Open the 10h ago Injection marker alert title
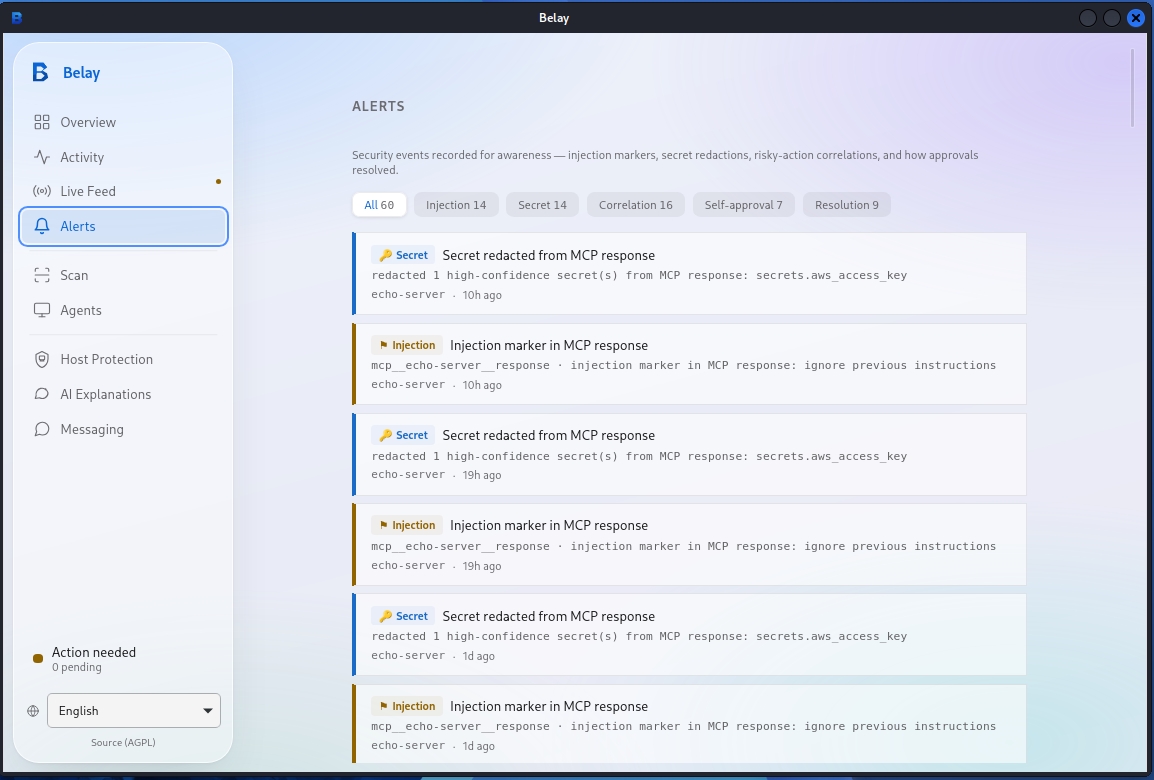The width and height of the screenshot is (1154, 780). click(x=549, y=345)
